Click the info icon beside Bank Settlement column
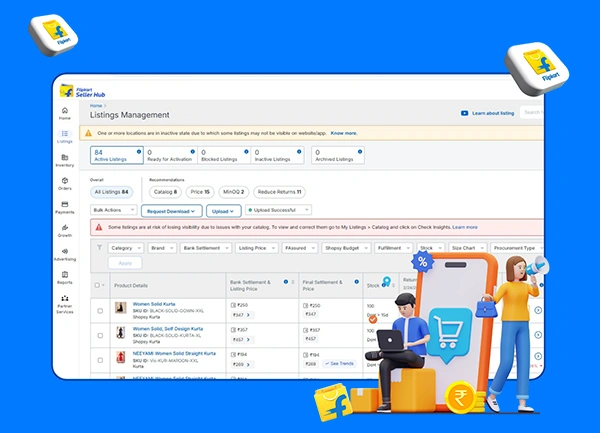Viewport: 600px width, 433px height. tap(285, 282)
